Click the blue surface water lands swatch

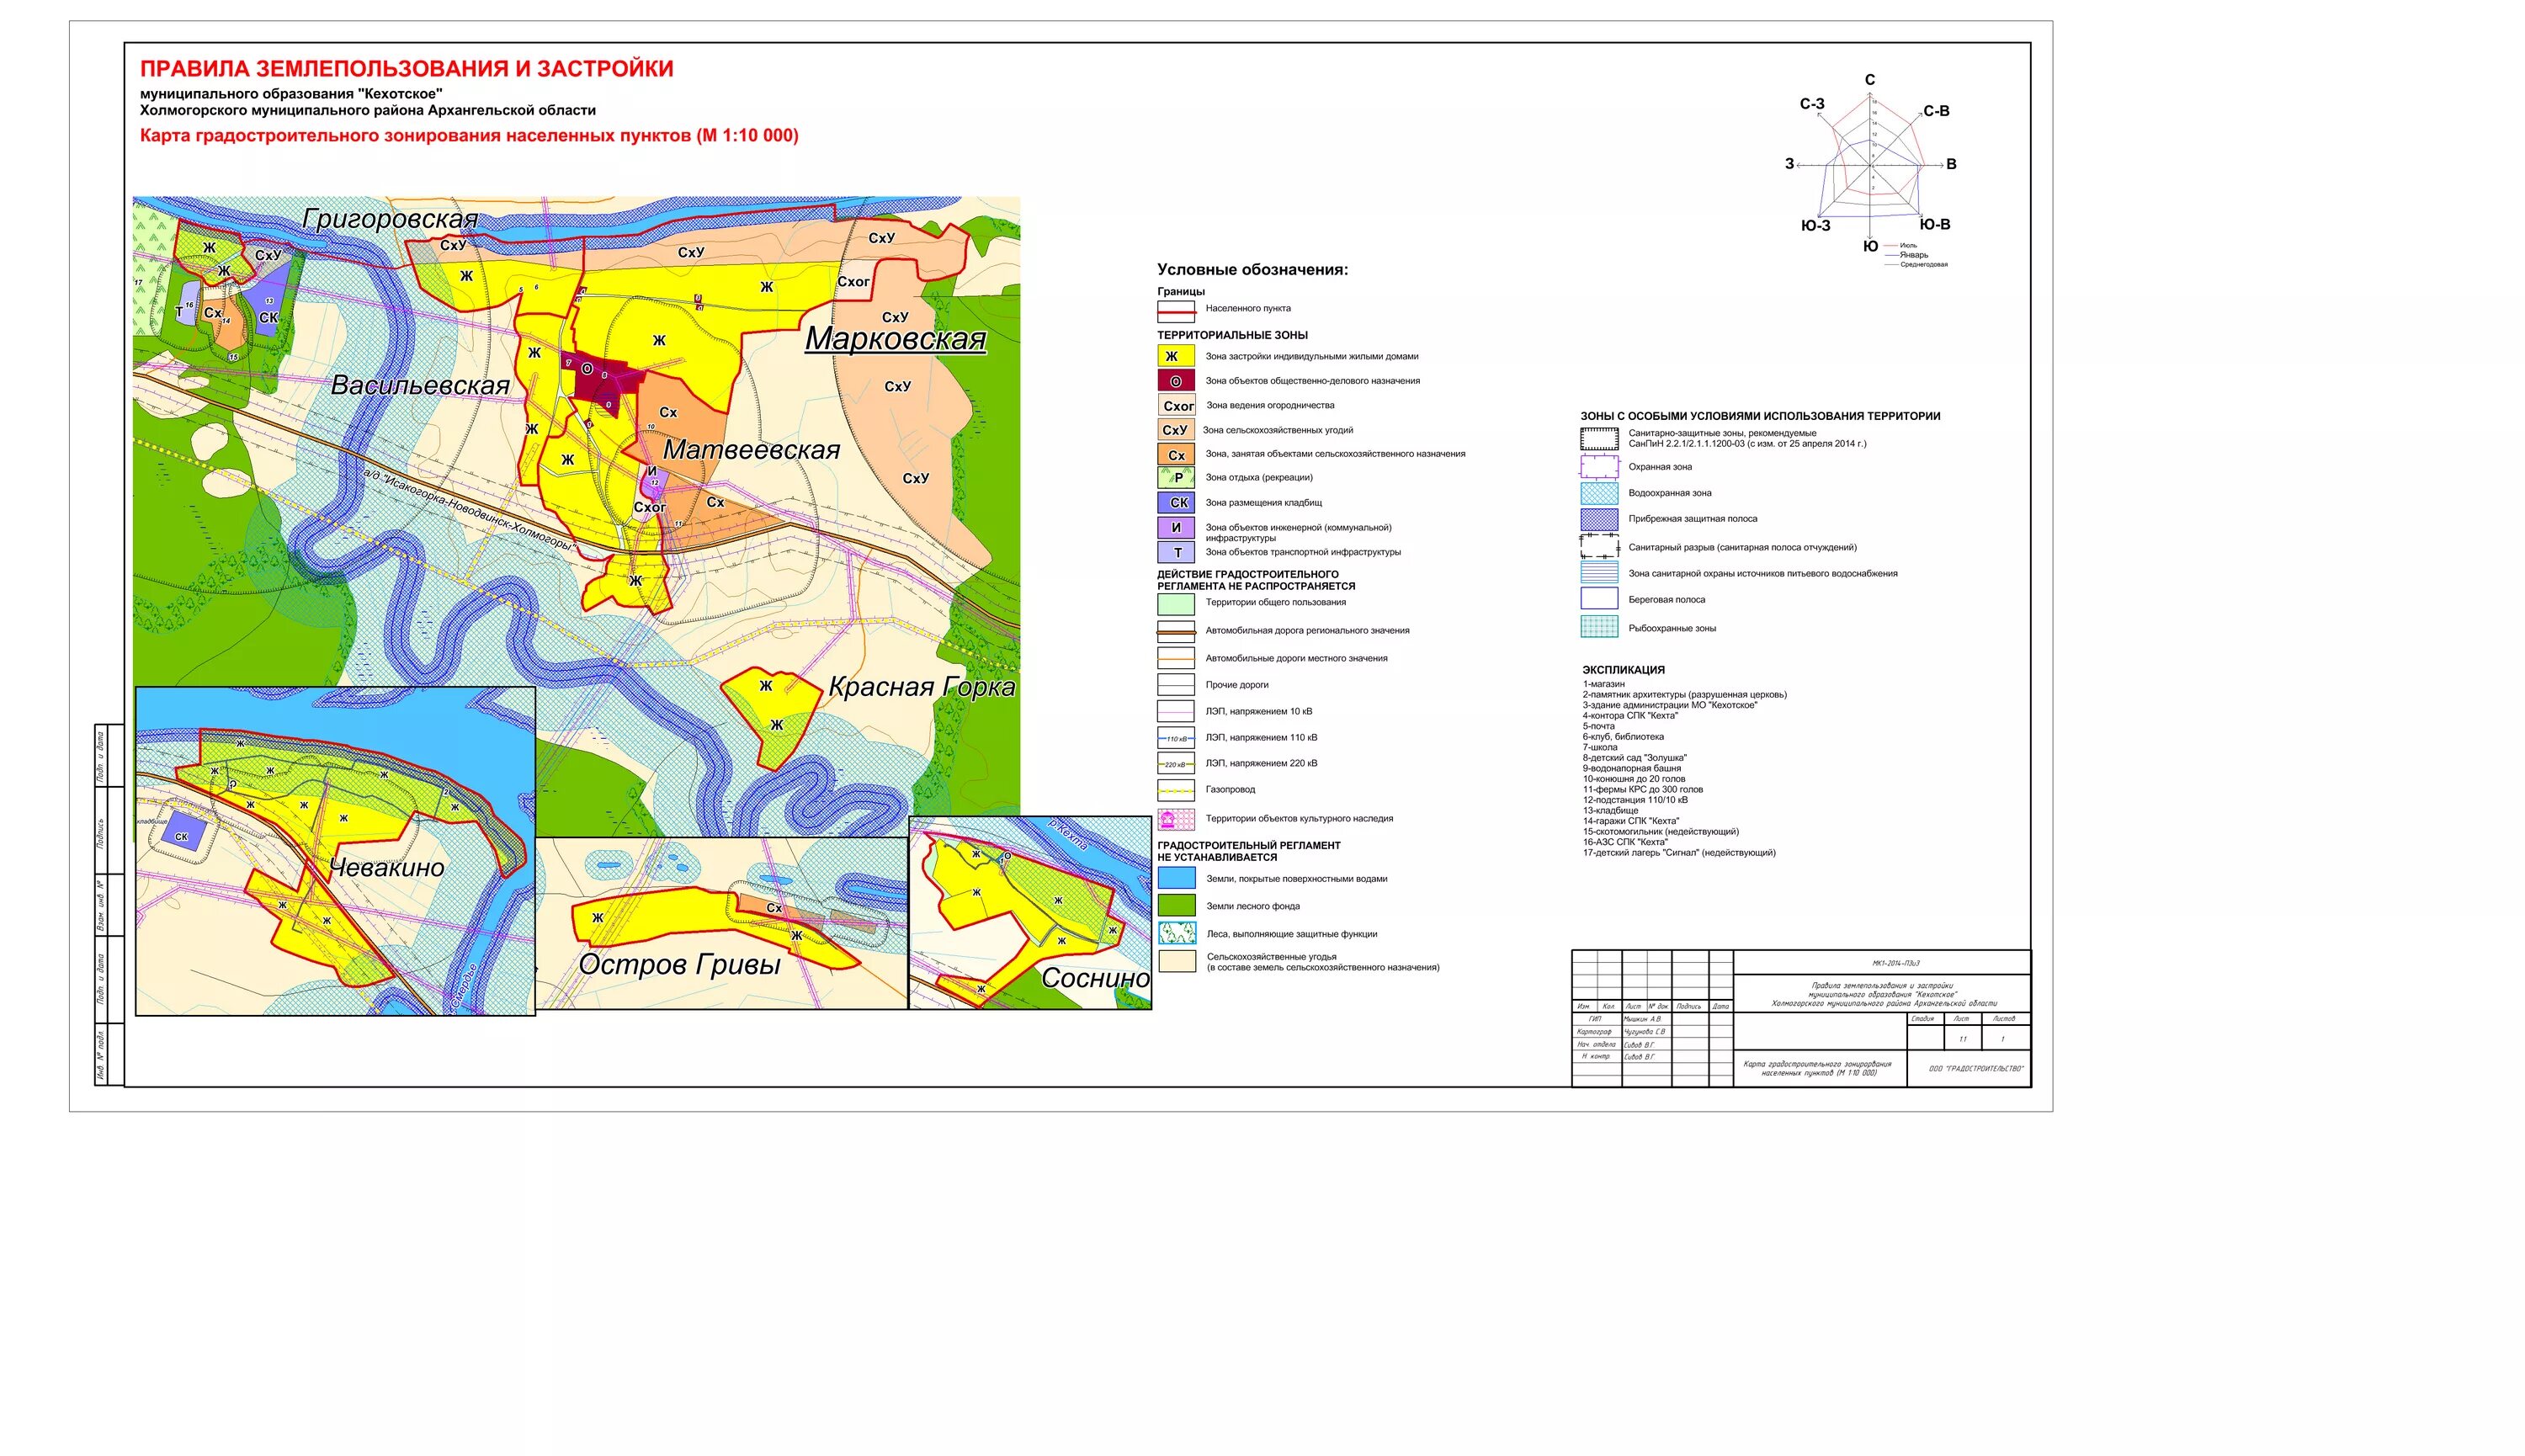(x=1176, y=879)
